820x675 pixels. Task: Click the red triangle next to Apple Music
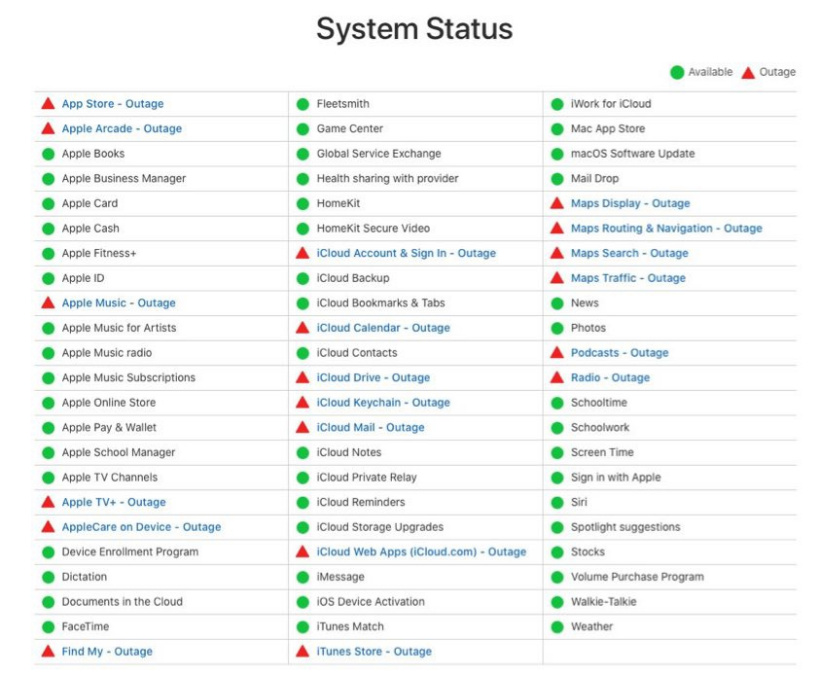click(47, 303)
